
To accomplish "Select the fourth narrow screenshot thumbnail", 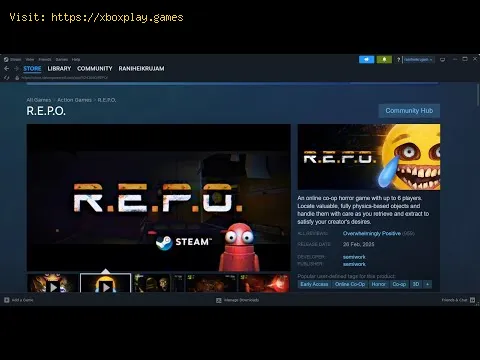I will tap(178, 283).
